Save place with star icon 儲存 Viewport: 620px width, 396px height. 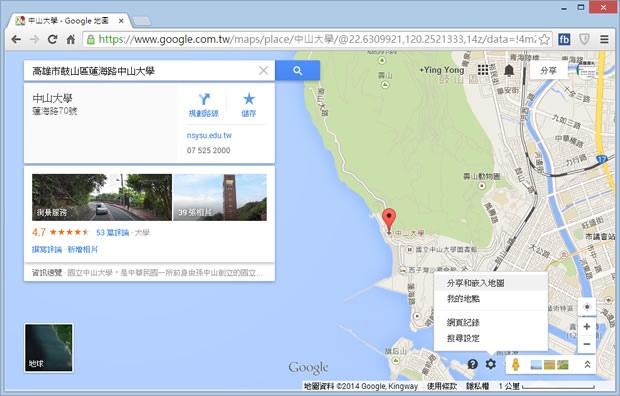(249, 105)
